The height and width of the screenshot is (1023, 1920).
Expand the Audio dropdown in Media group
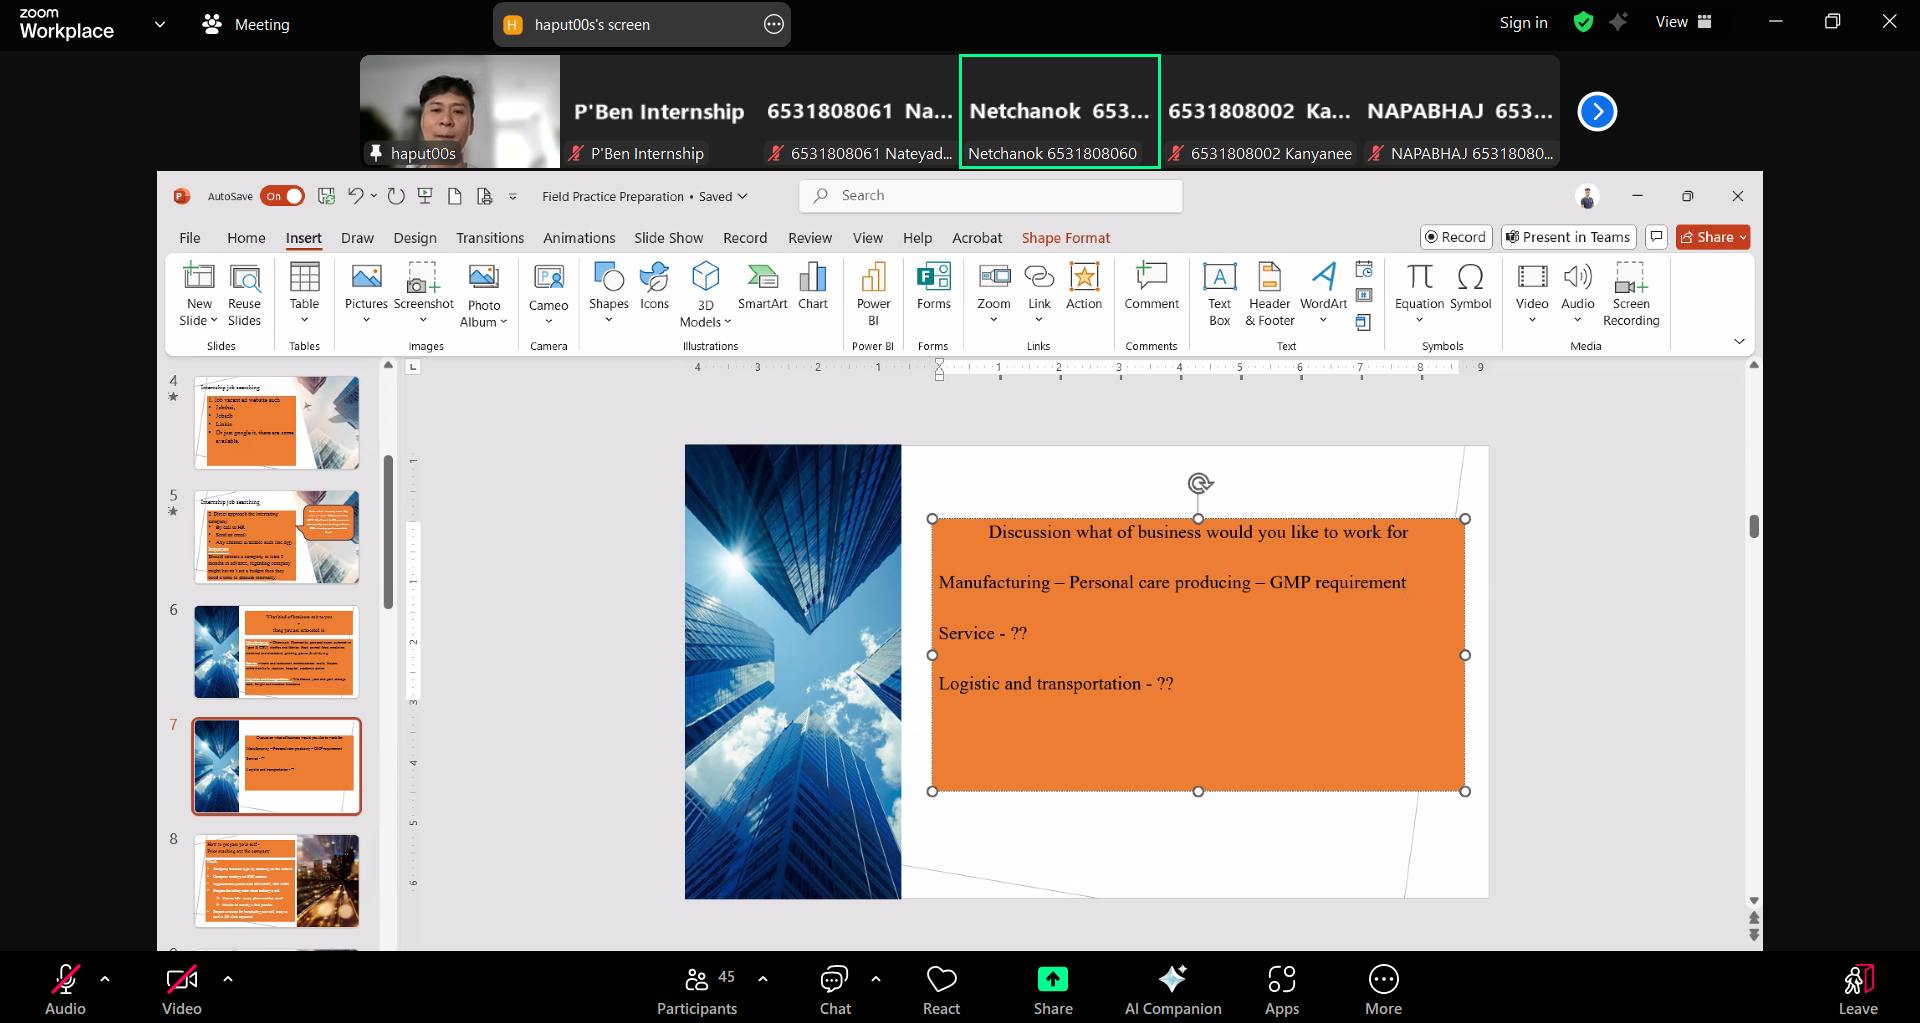[1577, 320]
